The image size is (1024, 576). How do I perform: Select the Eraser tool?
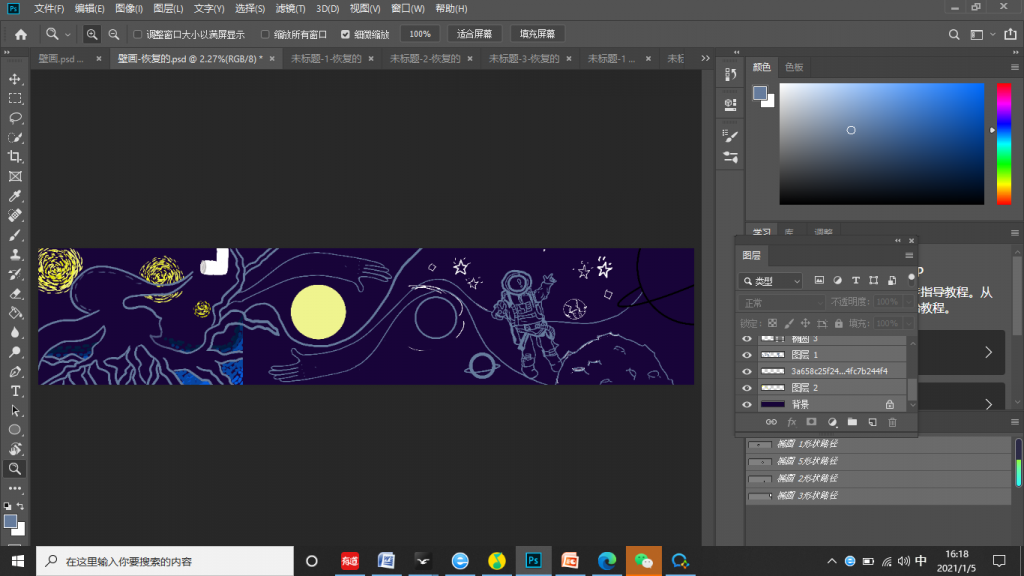tap(14, 294)
